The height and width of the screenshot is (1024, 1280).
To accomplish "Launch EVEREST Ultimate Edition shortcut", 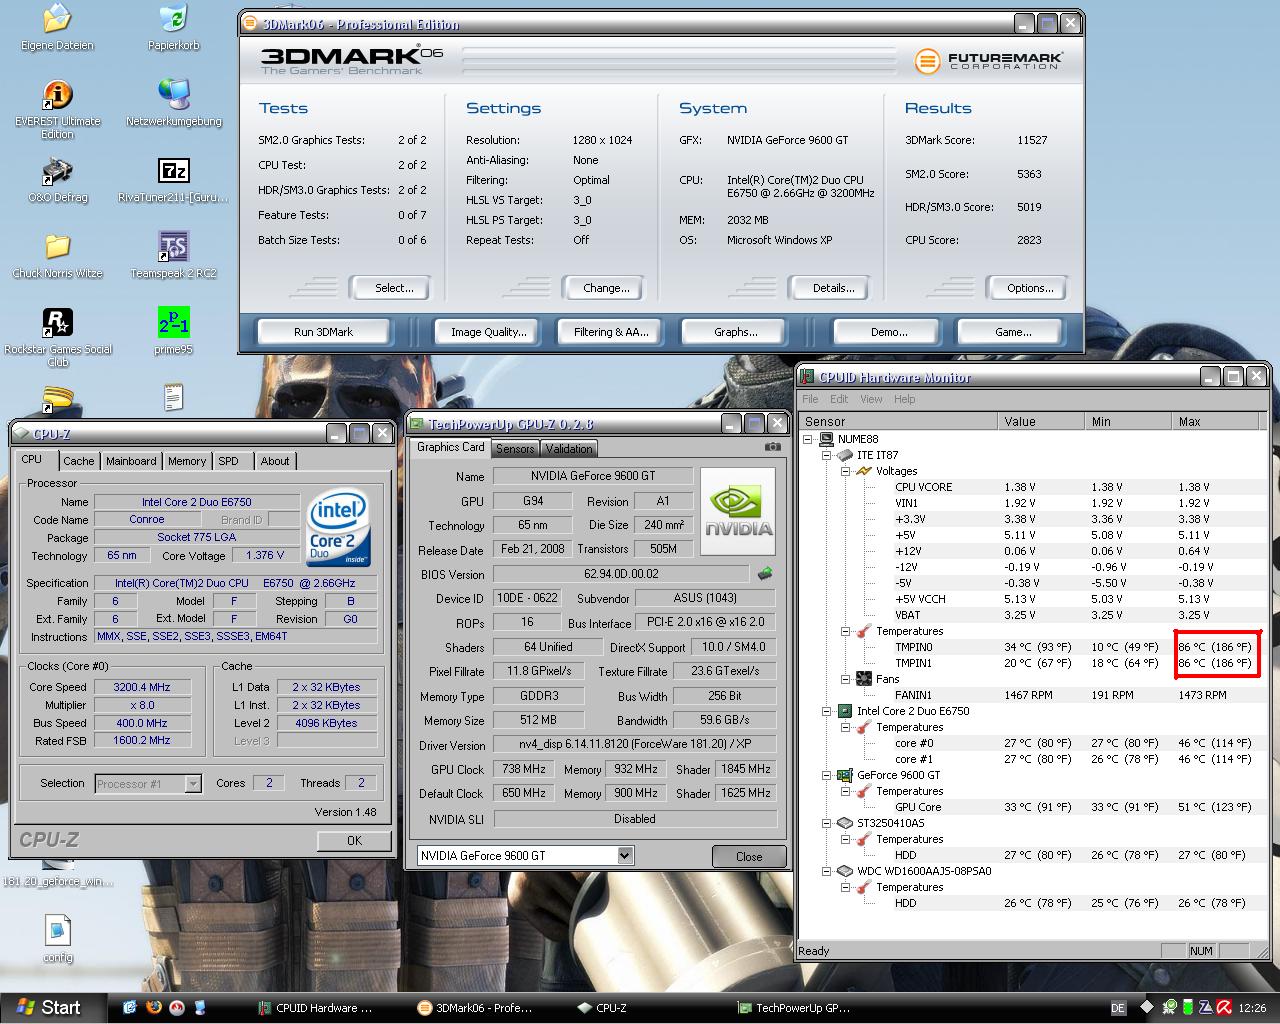I will [57, 110].
